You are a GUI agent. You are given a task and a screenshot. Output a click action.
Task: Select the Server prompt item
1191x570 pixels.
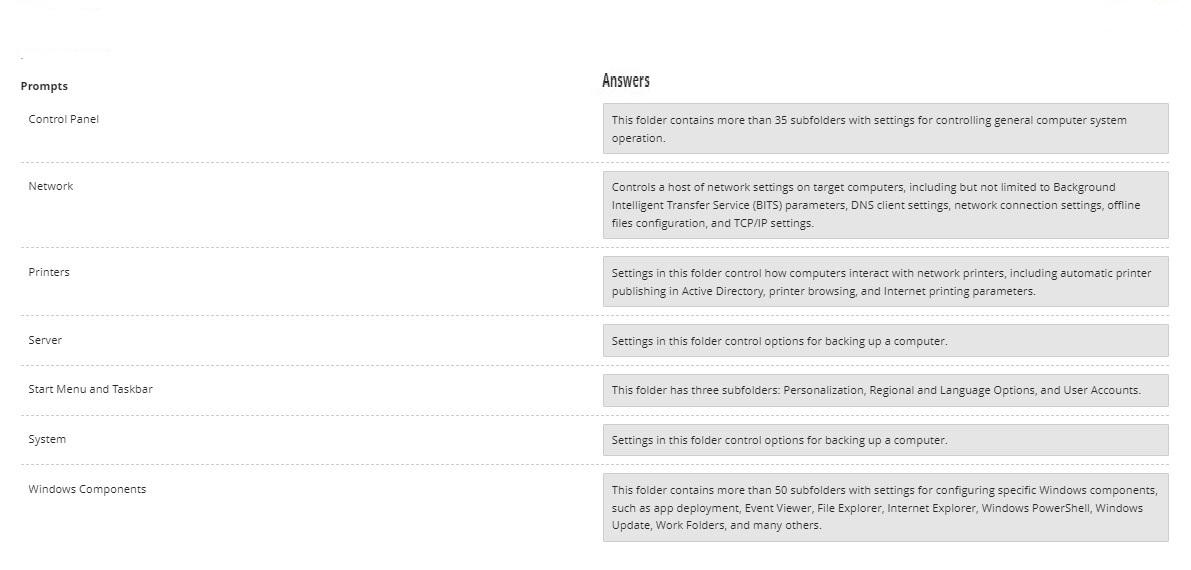point(45,340)
